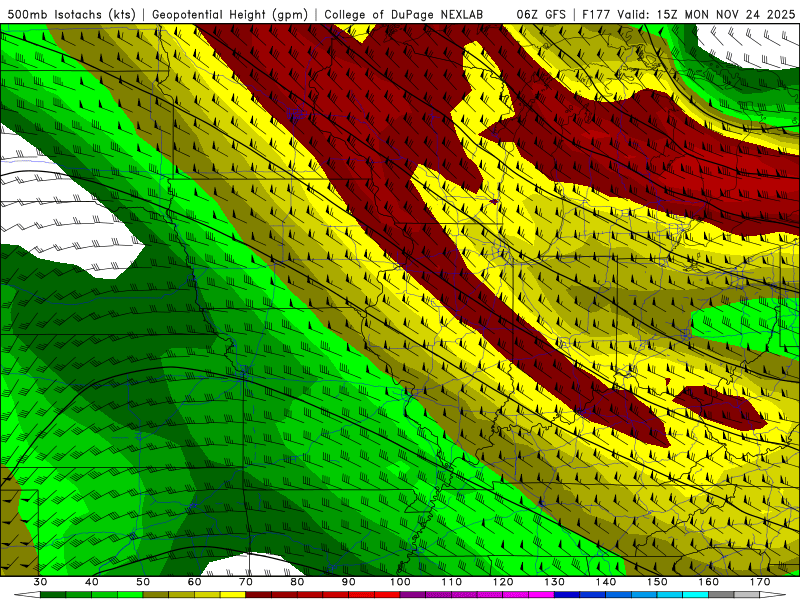The width and height of the screenshot is (800, 600).
Task: Click the 170 kts colorbar label
Action: (760, 582)
